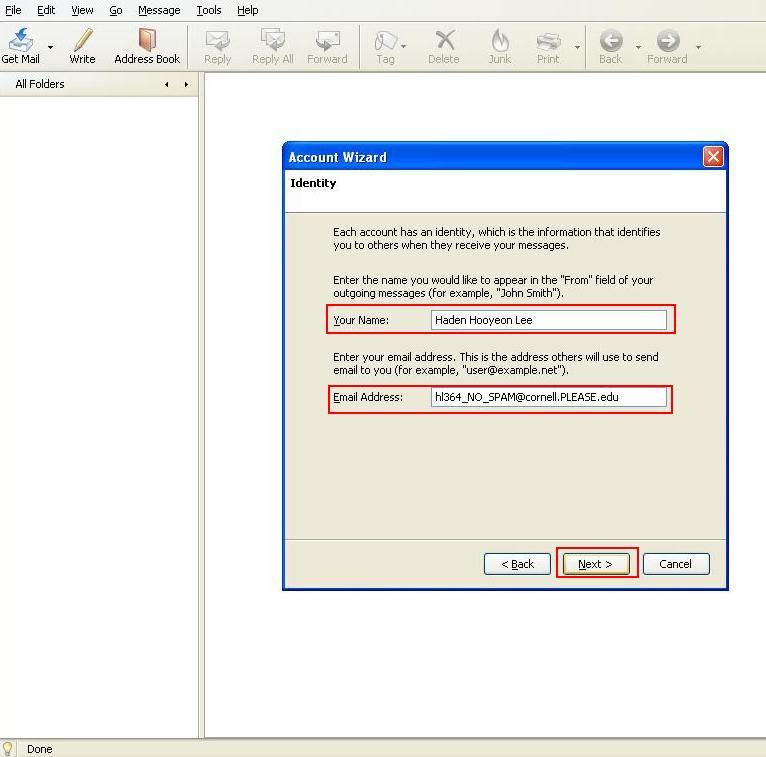This screenshot has height=757, width=766.
Task: Click the lightbulb icon in status bar
Action: point(9,748)
